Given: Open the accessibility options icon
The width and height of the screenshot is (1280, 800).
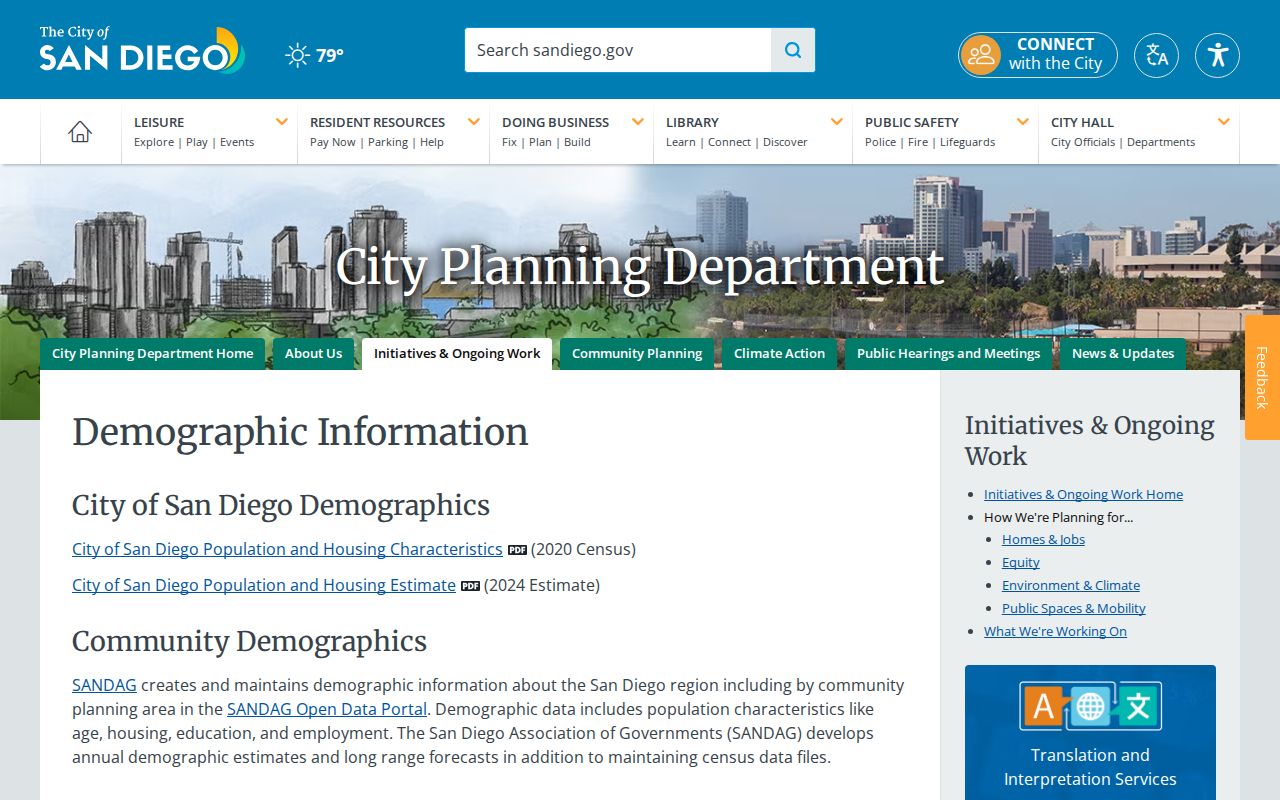Looking at the screenshot, I should pyautogui.click(x=1217, y=55).
